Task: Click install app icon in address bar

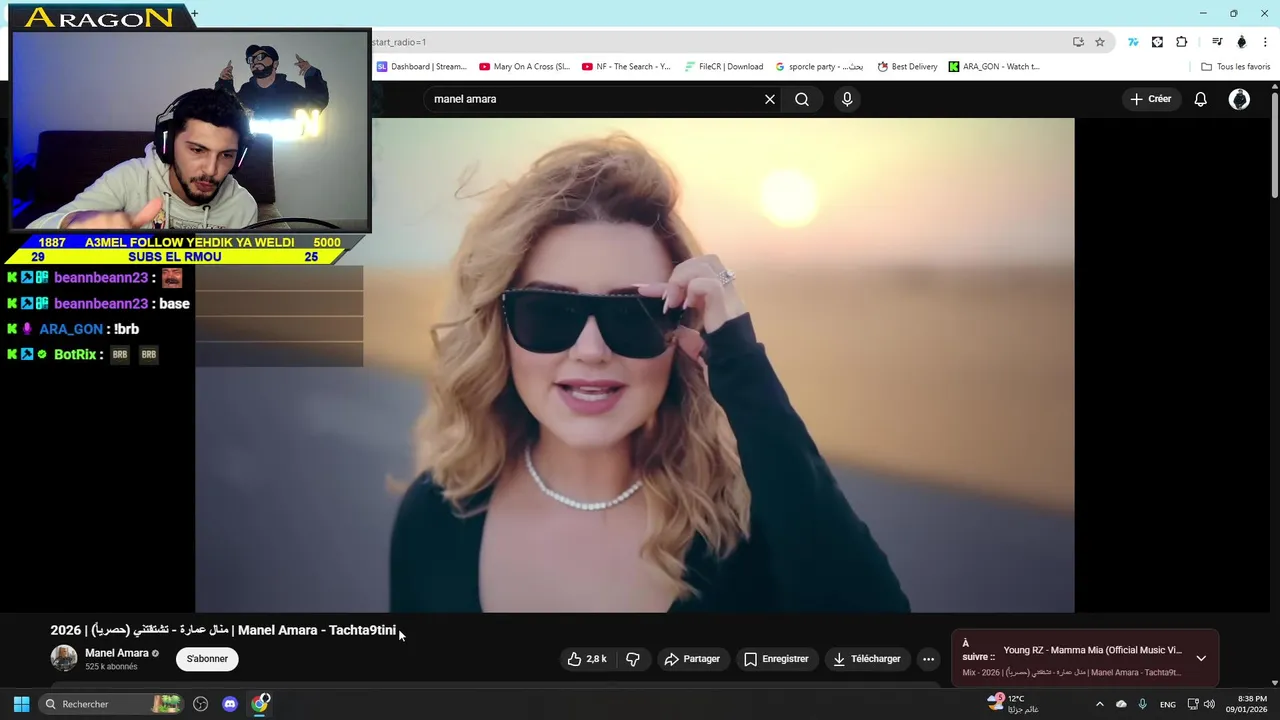Action: pyautogui.click(x=1078, y=42)
